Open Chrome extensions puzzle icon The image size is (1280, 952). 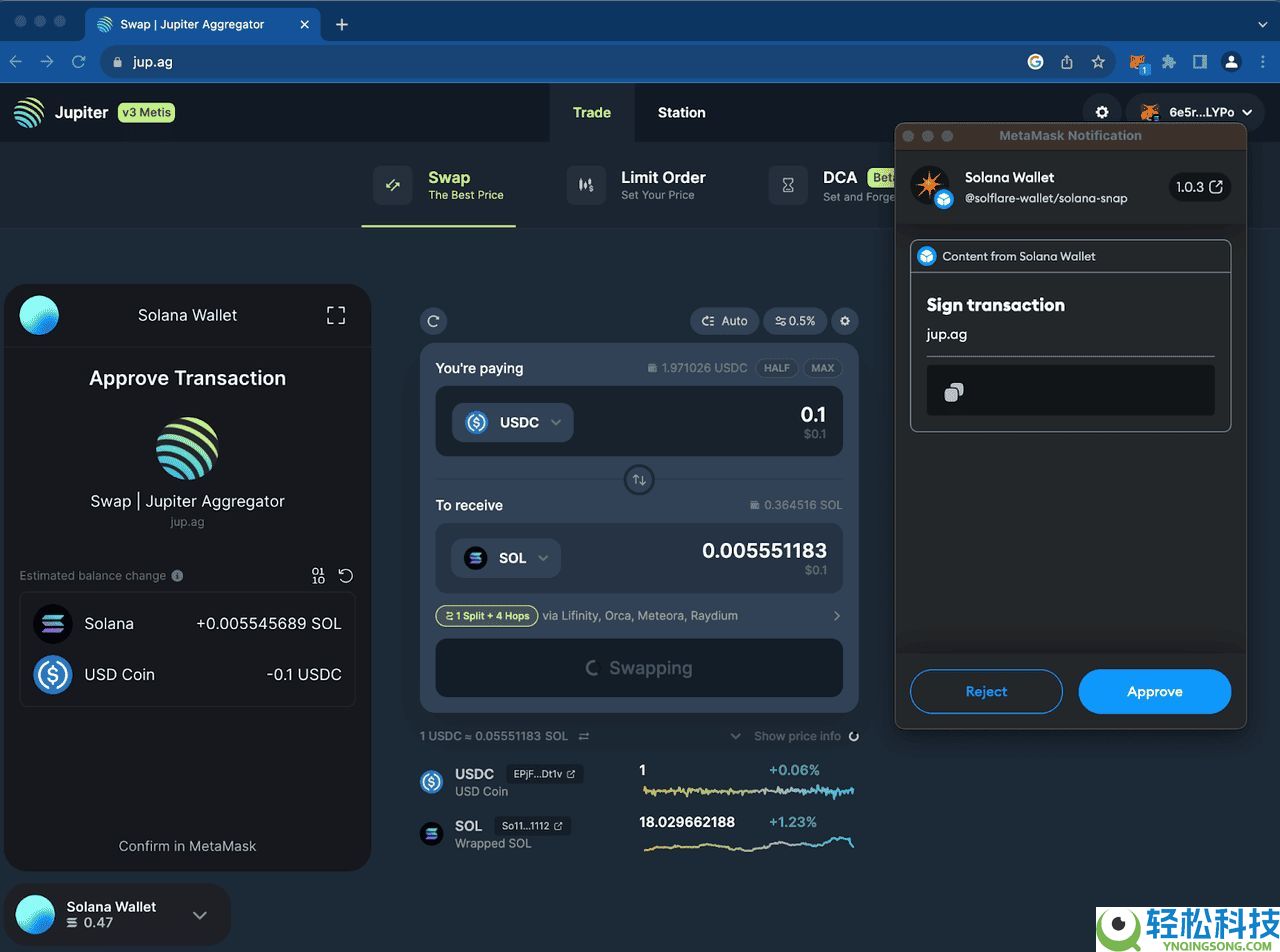pyautogui.click(x=1168, y=62)
